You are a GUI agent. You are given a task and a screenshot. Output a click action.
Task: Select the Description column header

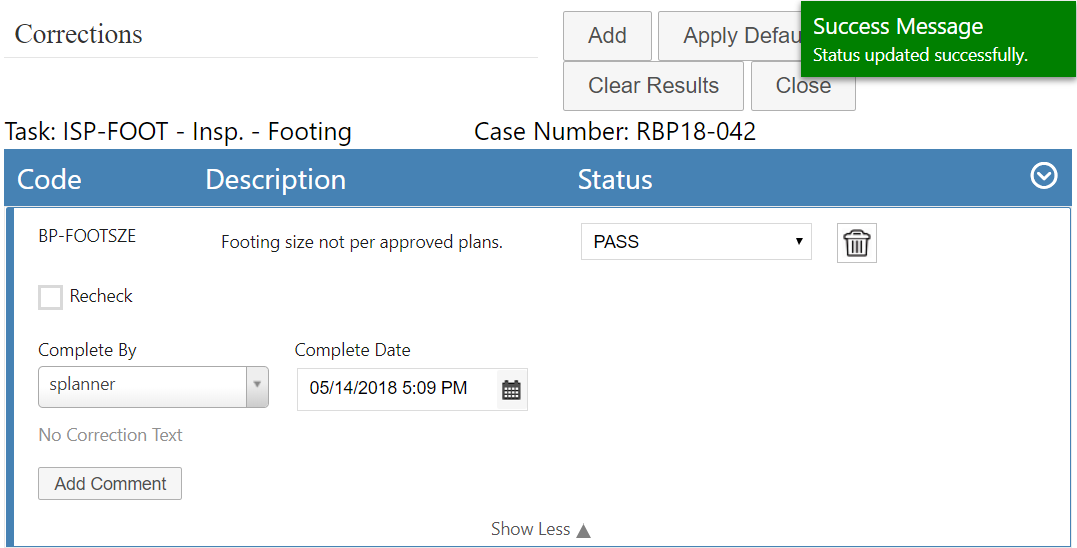(275, 180)
